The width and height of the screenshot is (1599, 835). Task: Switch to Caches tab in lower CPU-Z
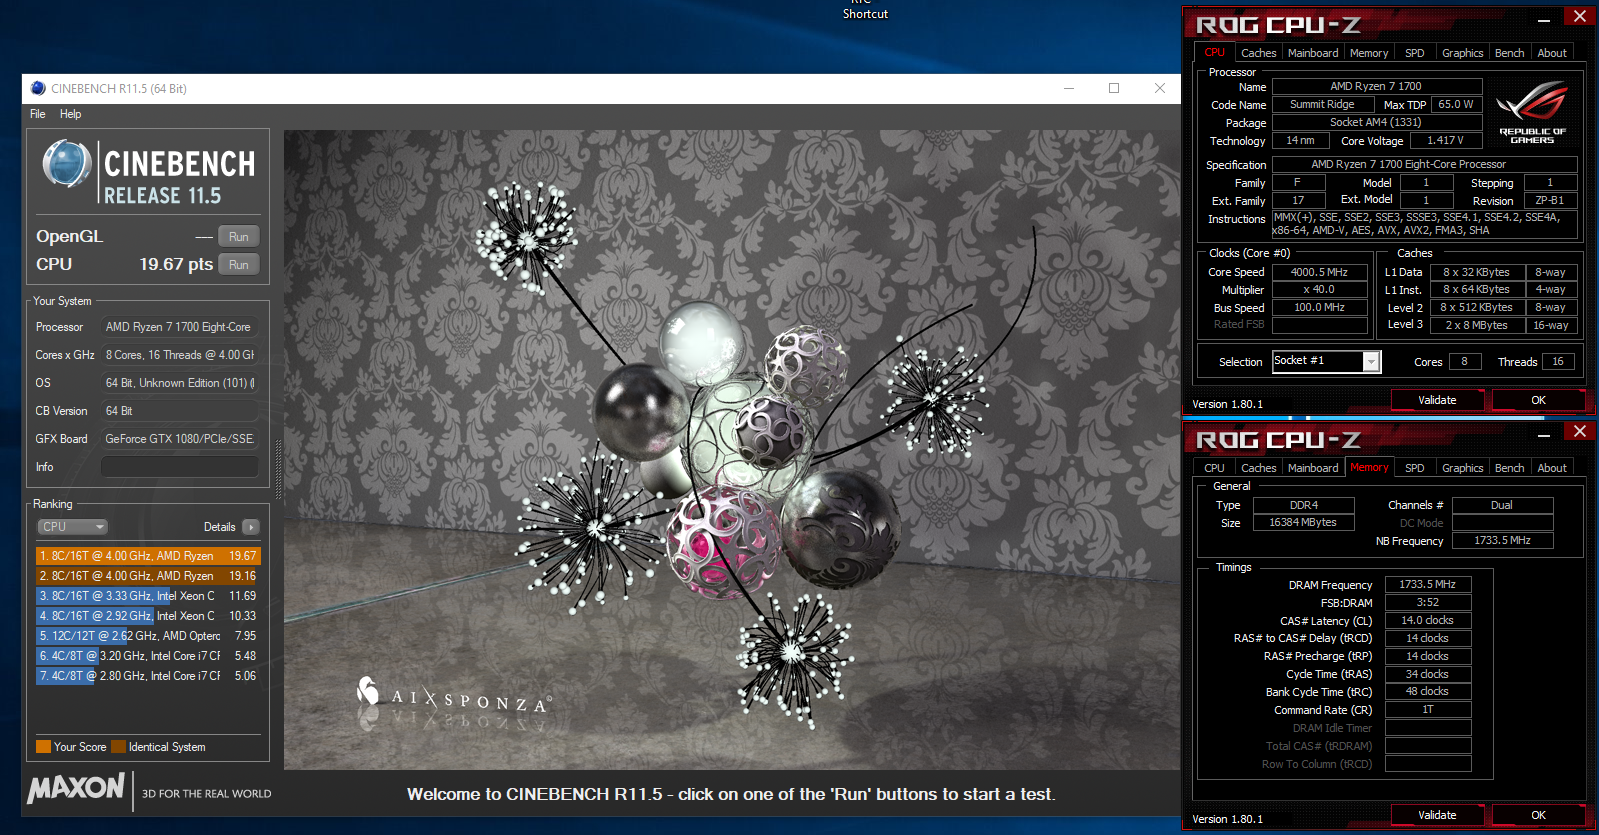(1258, 468)
